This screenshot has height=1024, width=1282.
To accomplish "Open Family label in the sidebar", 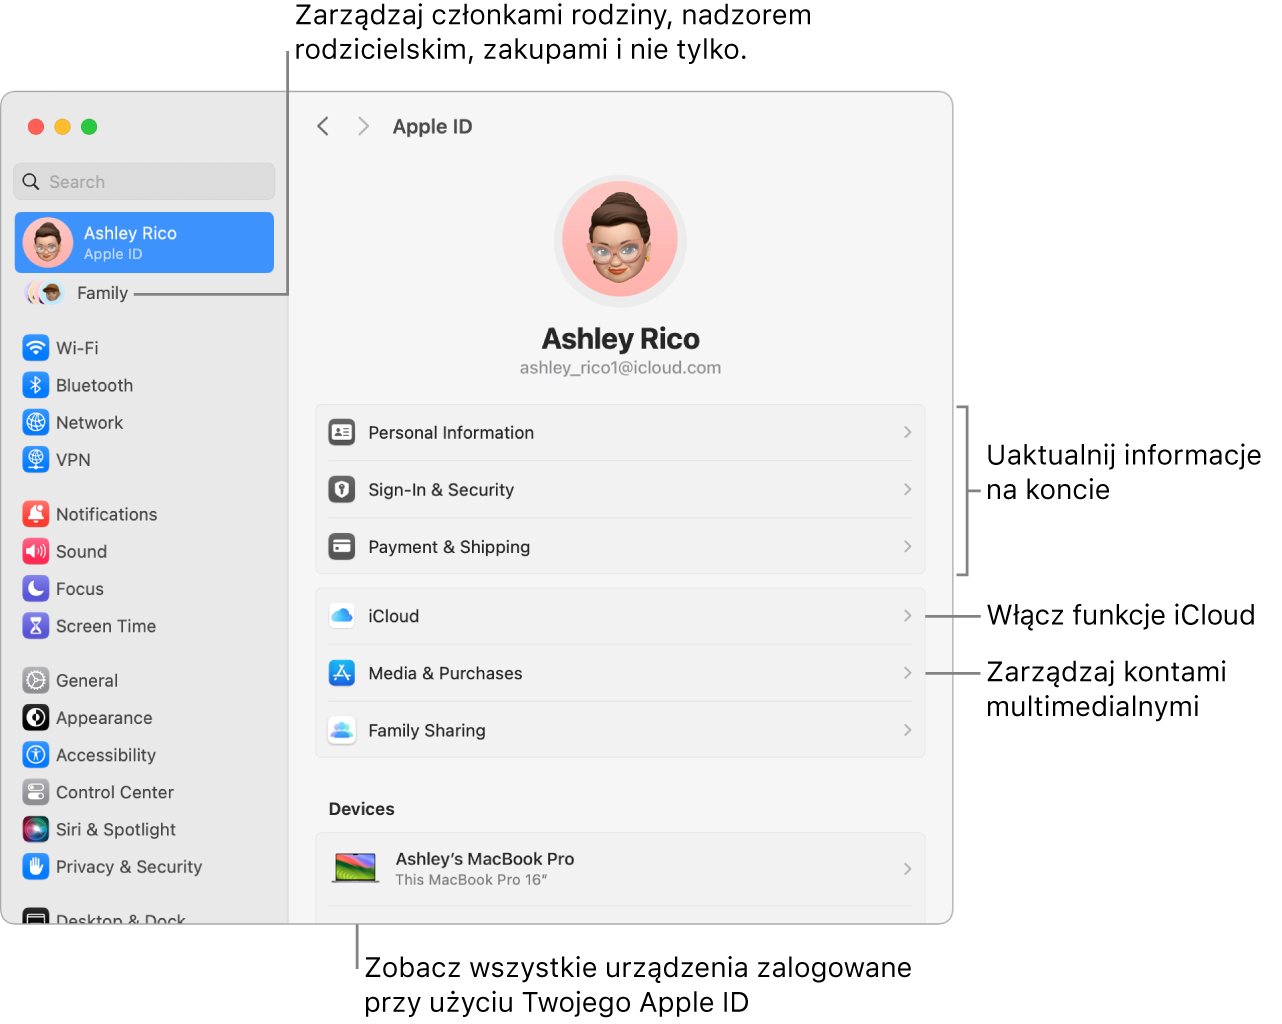I will click(x=102, y=293).
